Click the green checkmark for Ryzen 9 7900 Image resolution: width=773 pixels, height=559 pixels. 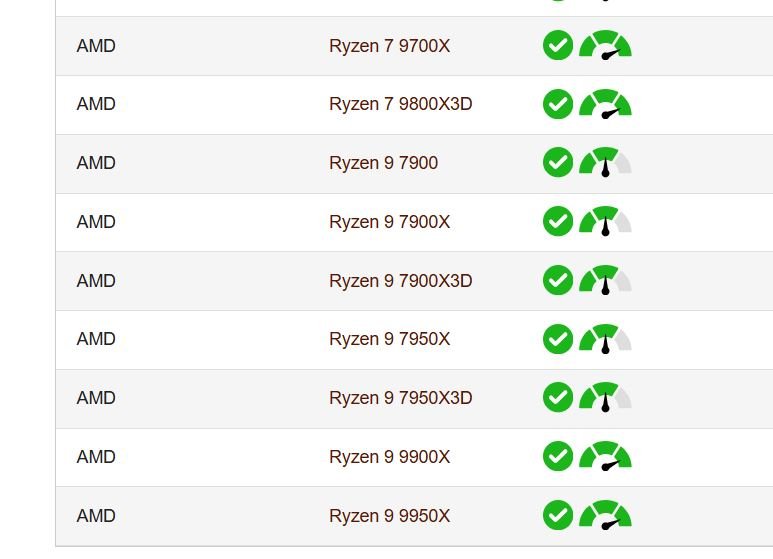point(558,162)
